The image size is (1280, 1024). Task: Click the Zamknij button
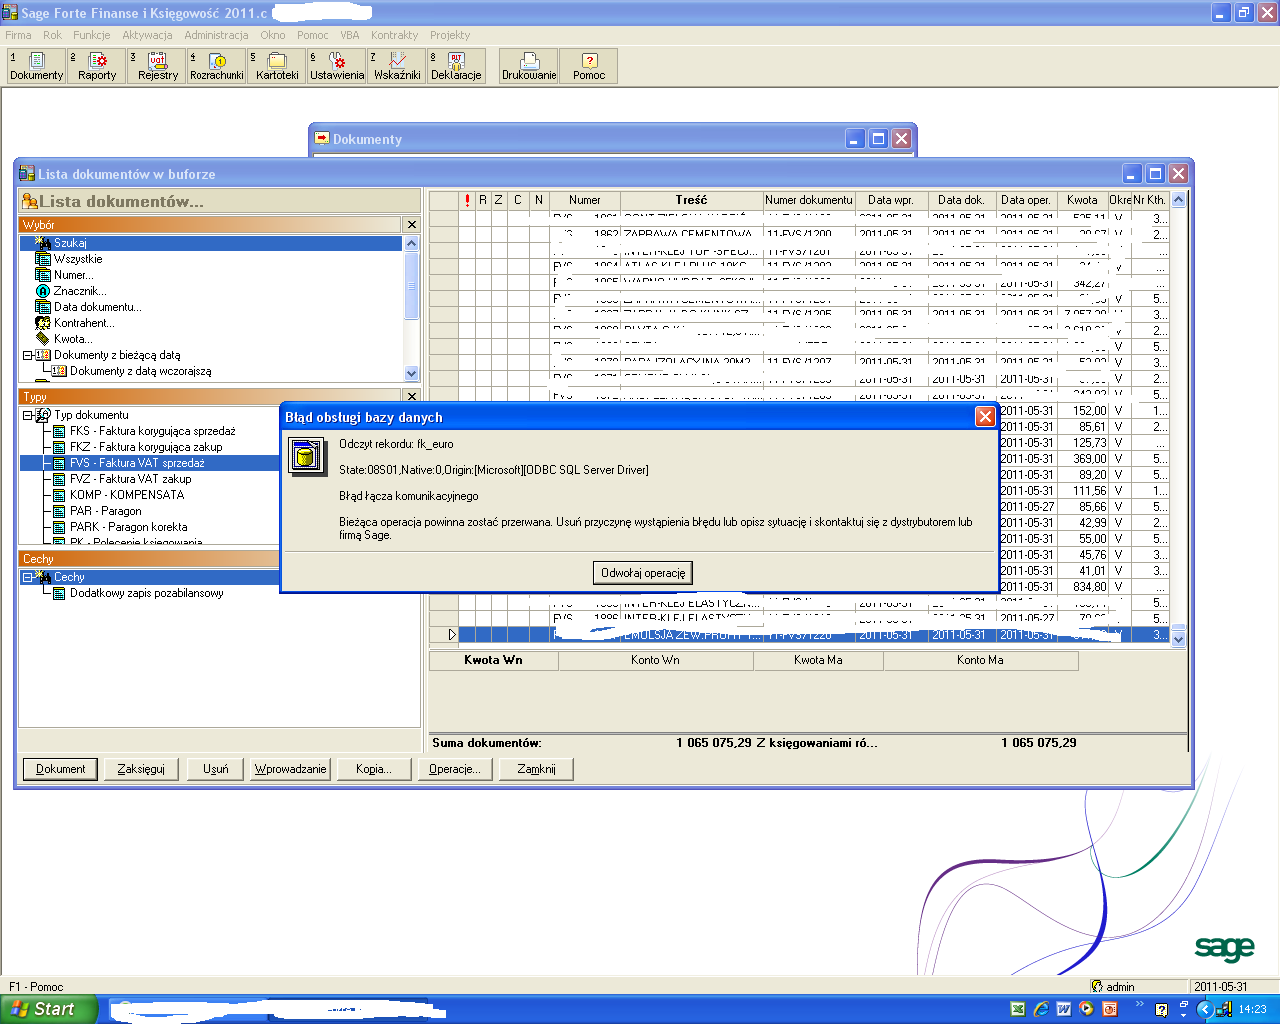536,769
